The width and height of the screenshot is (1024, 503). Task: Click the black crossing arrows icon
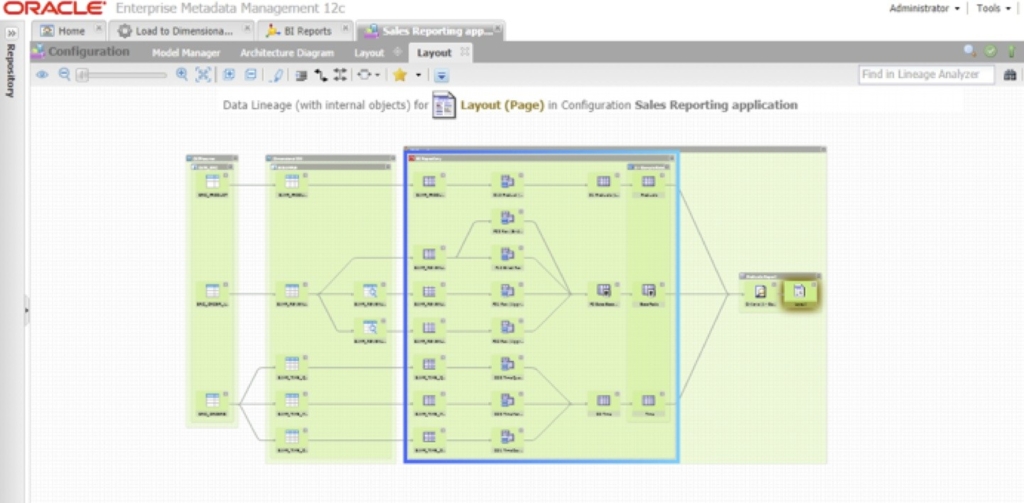pyautogui.click(x=340, y=75)
